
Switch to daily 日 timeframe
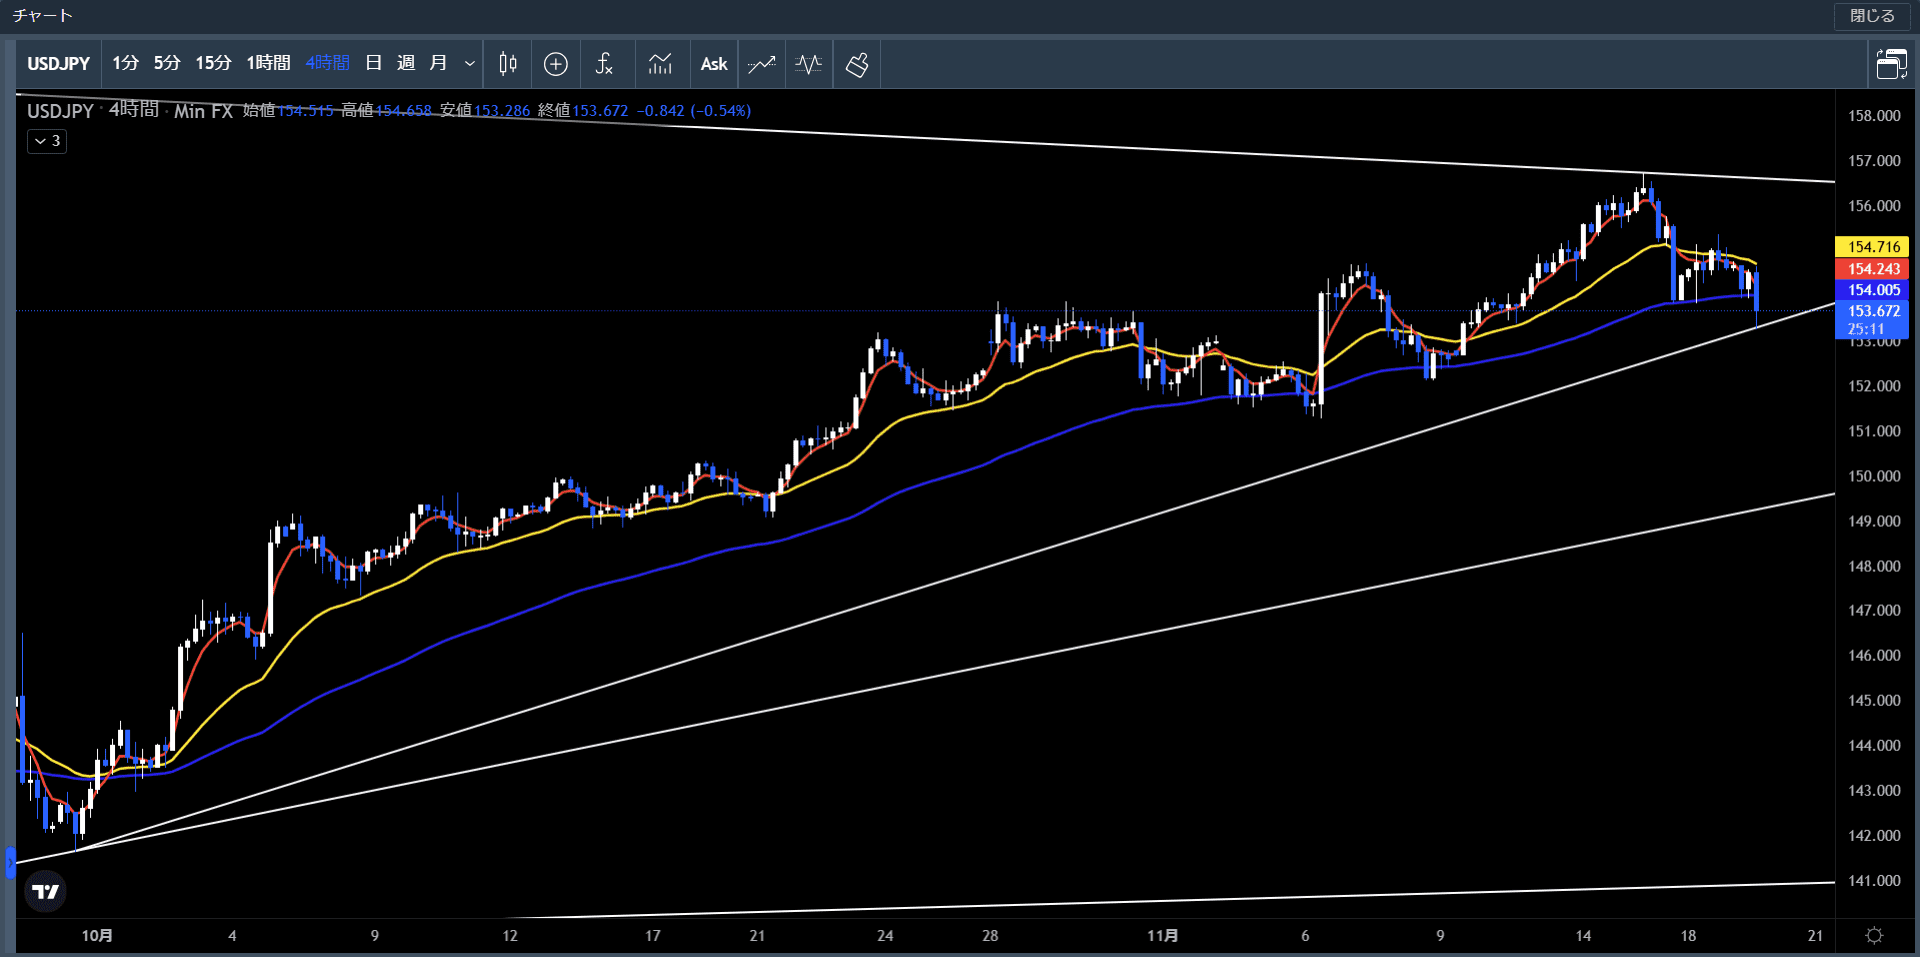click(x=374, y=63)
